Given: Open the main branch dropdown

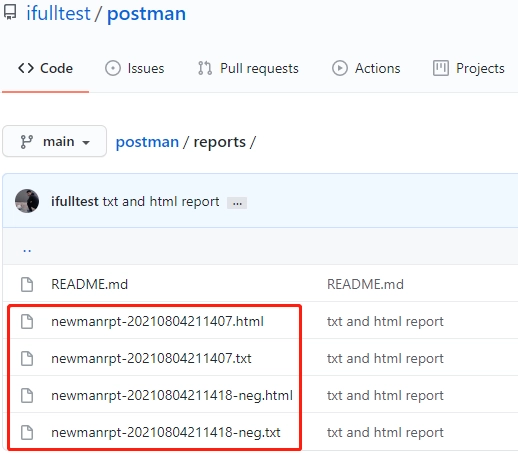Looking at the screenshot, I should pyautogui.click(x=55, y=141).
